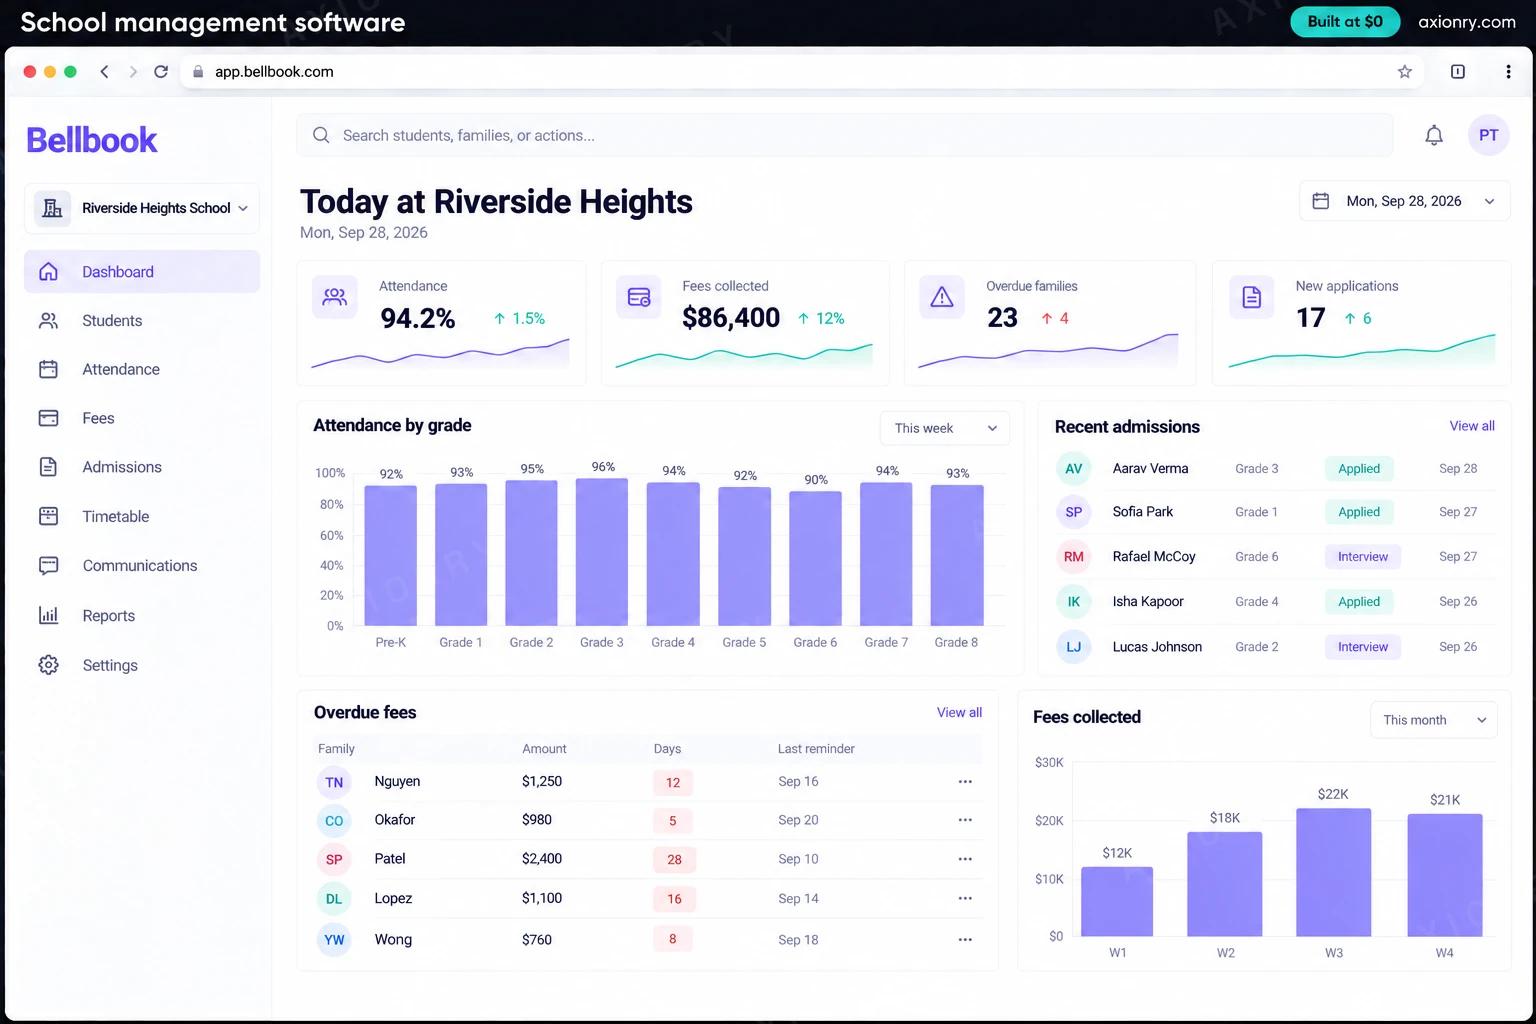Click the axionry.com link

[1467, 22]
